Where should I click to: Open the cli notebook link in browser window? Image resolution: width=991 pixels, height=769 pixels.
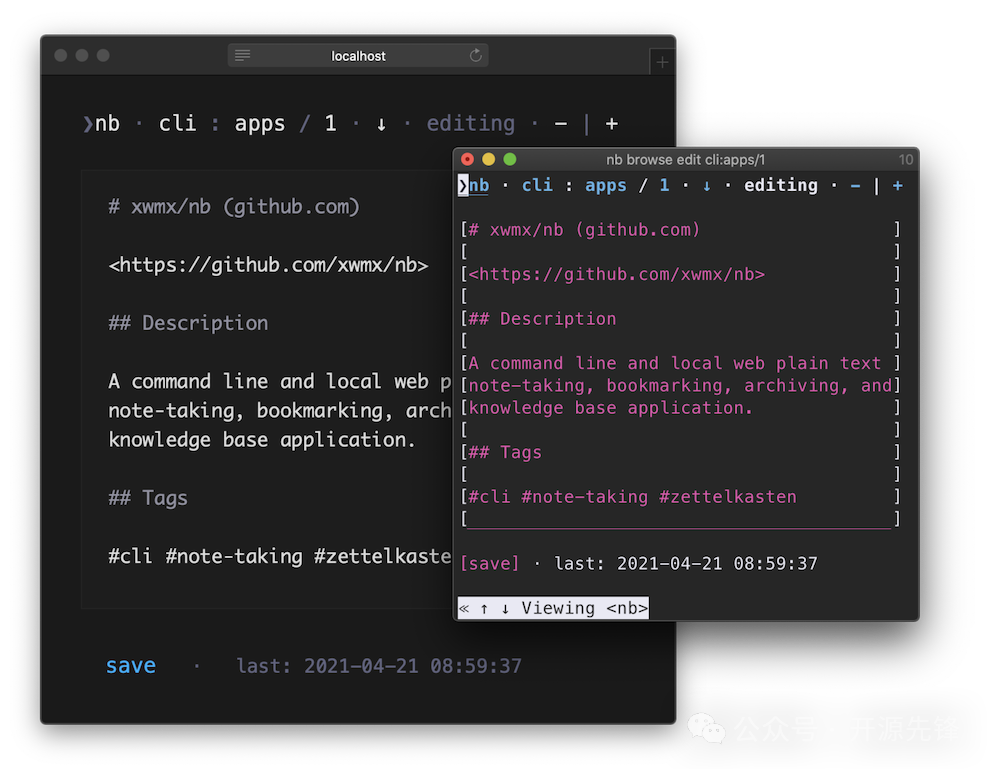pyautogui.click(x=177, y=123)
